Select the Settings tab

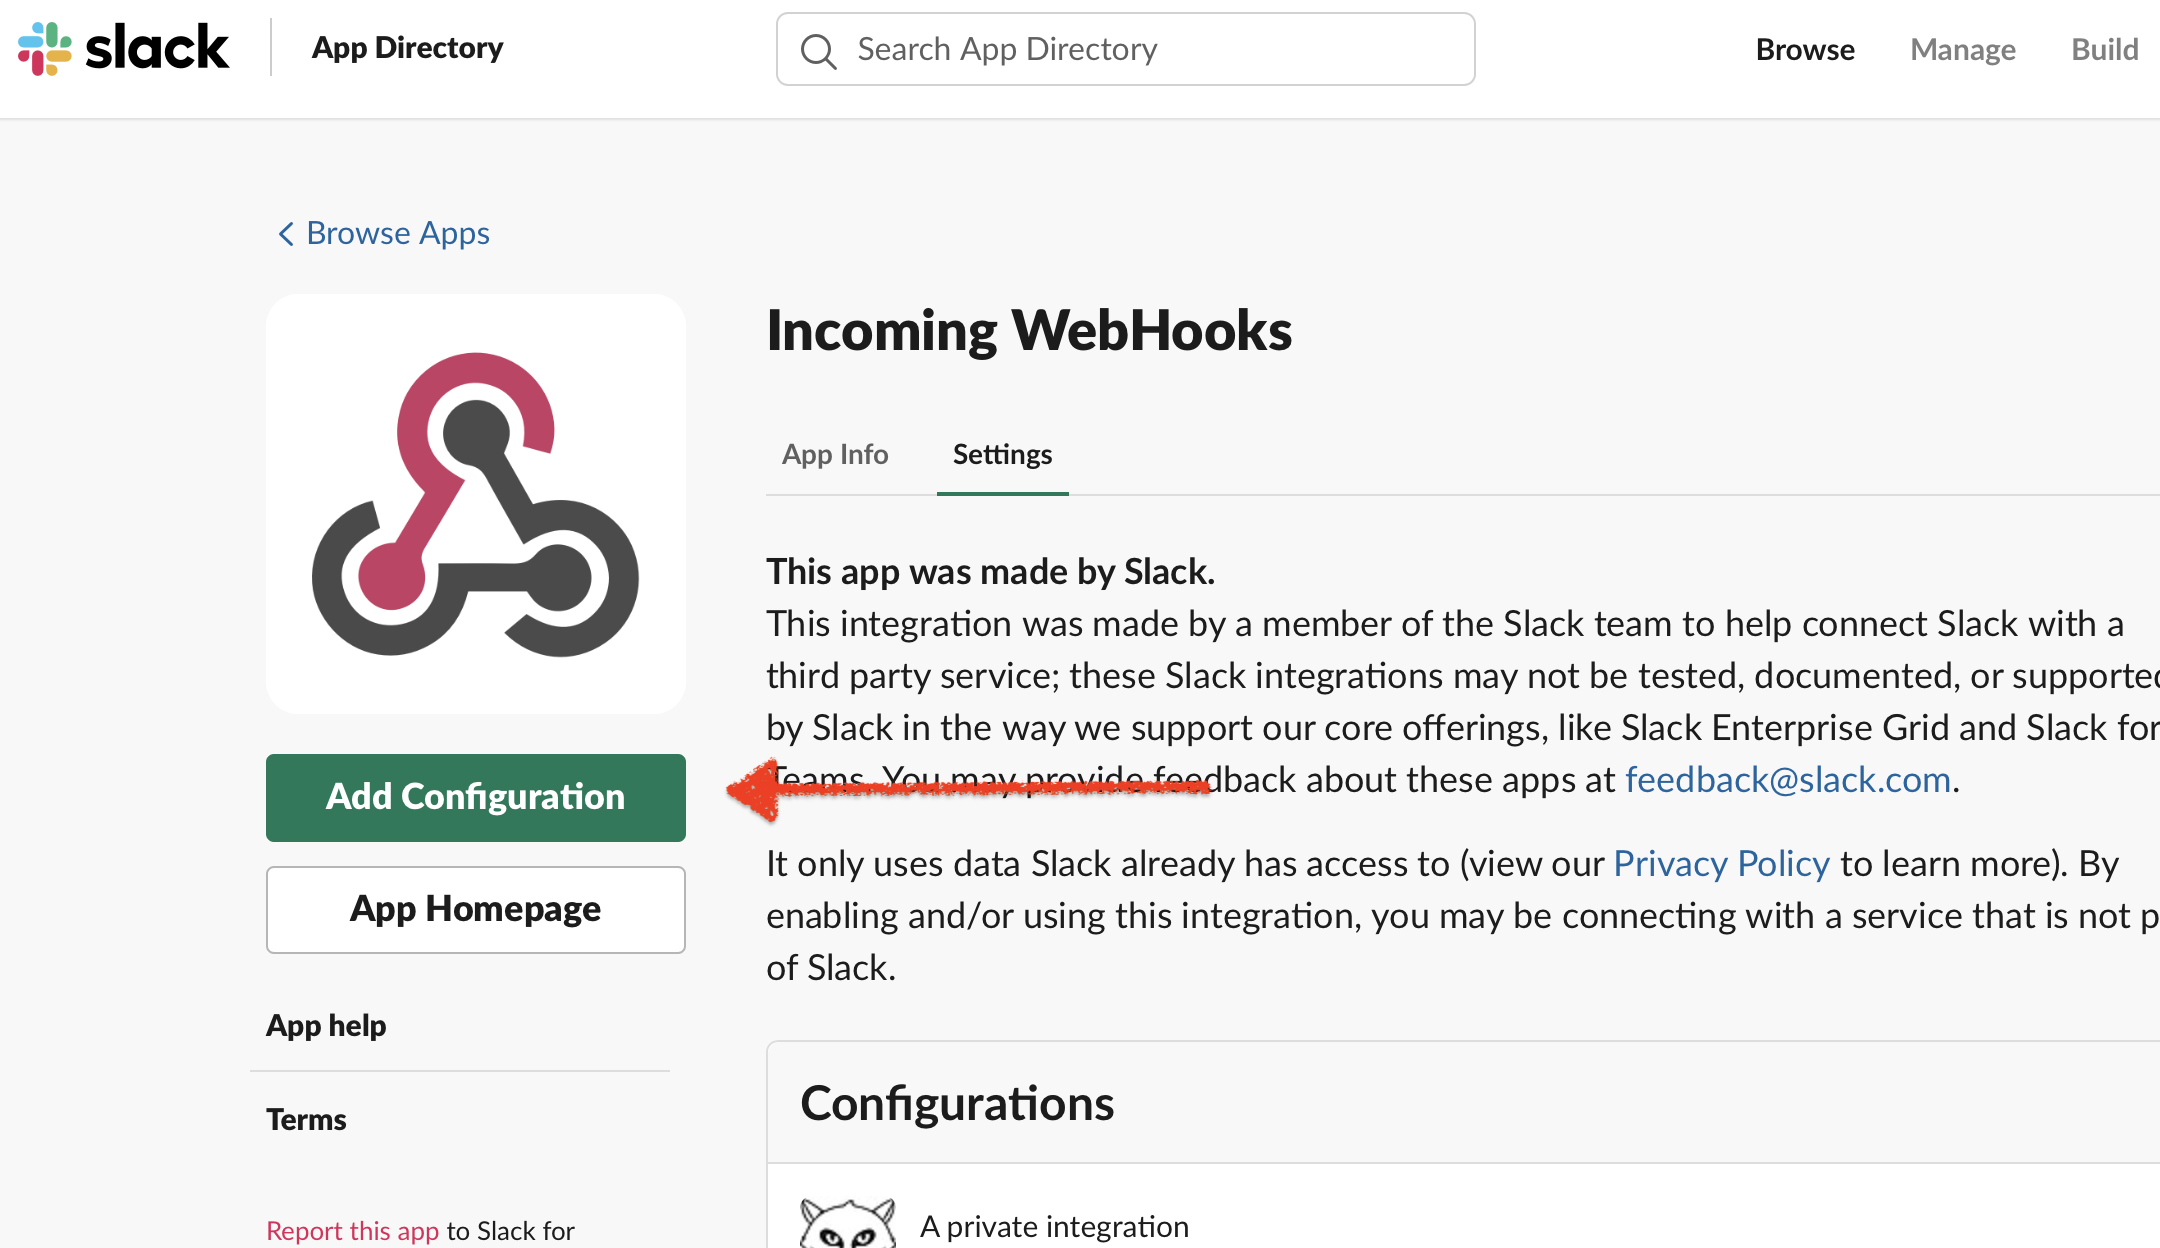pyautogui.click(x=1002, y=454)
